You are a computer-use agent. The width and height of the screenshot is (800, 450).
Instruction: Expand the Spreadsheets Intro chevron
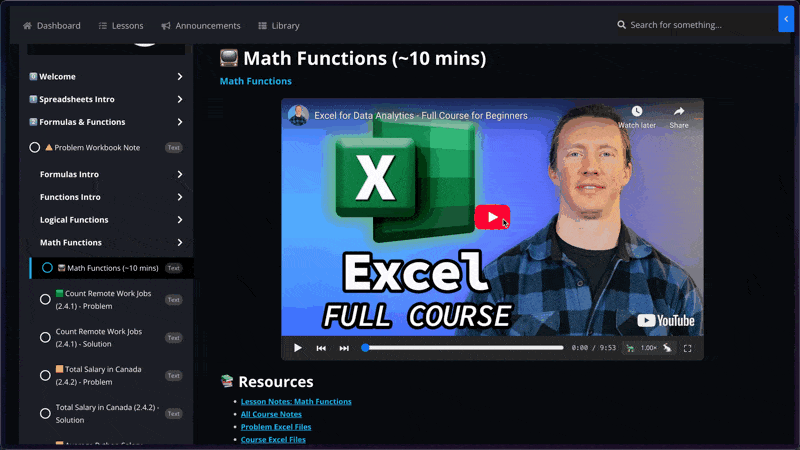coord(180,99)
